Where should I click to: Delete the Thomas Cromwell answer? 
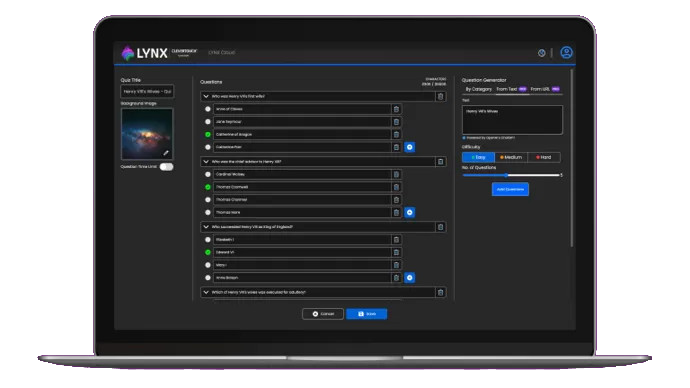click(x=396, y=187)
